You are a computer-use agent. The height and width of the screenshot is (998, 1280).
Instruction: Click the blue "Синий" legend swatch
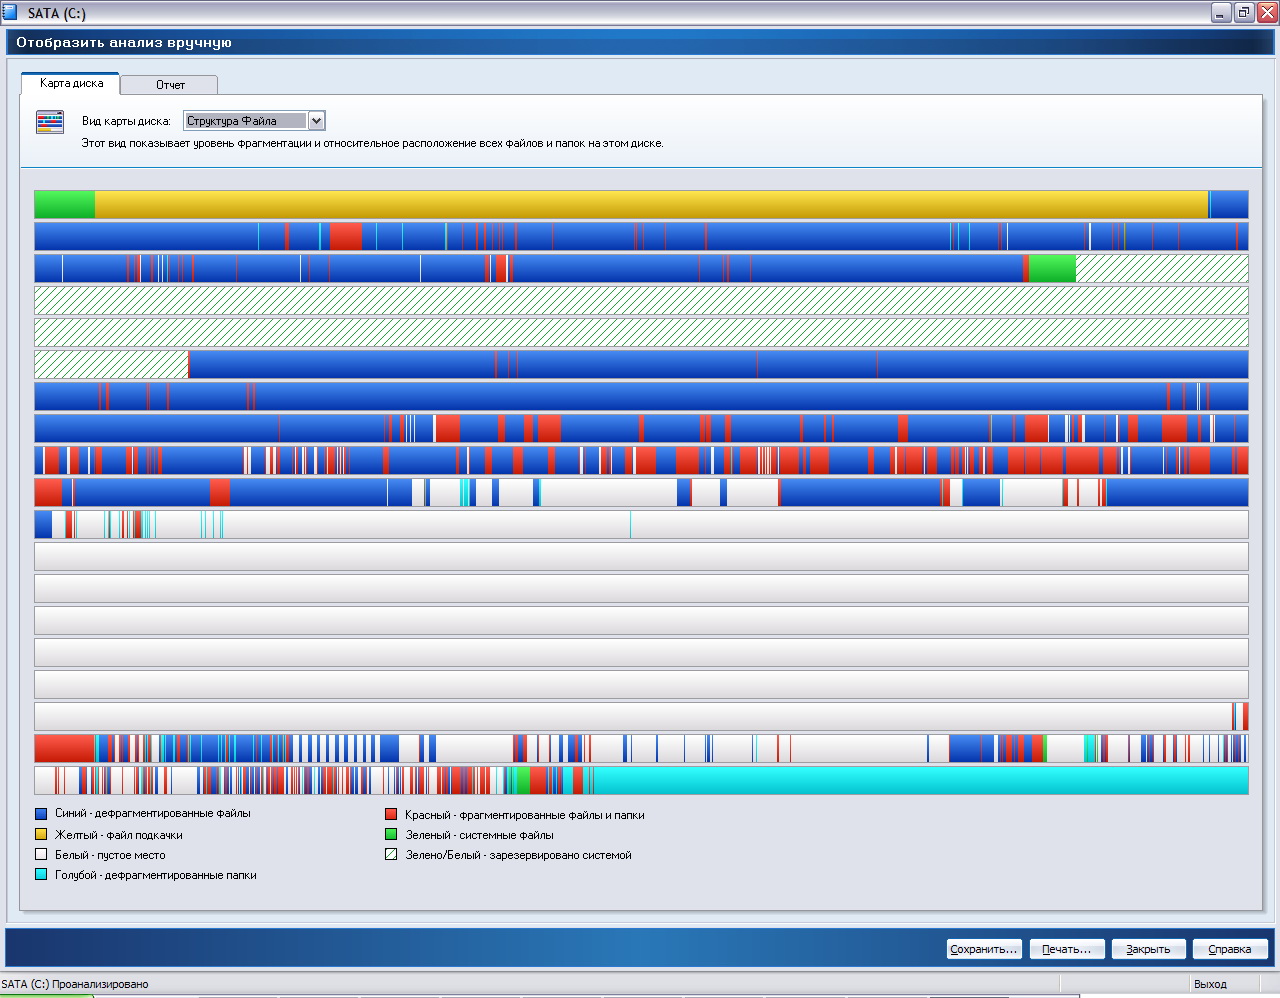click(41, 814)
